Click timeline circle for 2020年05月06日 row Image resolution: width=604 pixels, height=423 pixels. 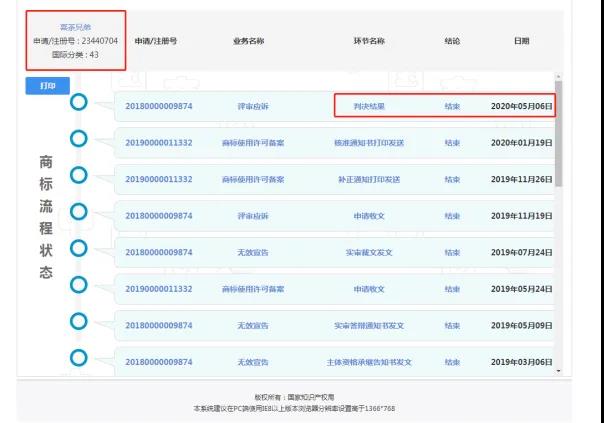[79, 102]
